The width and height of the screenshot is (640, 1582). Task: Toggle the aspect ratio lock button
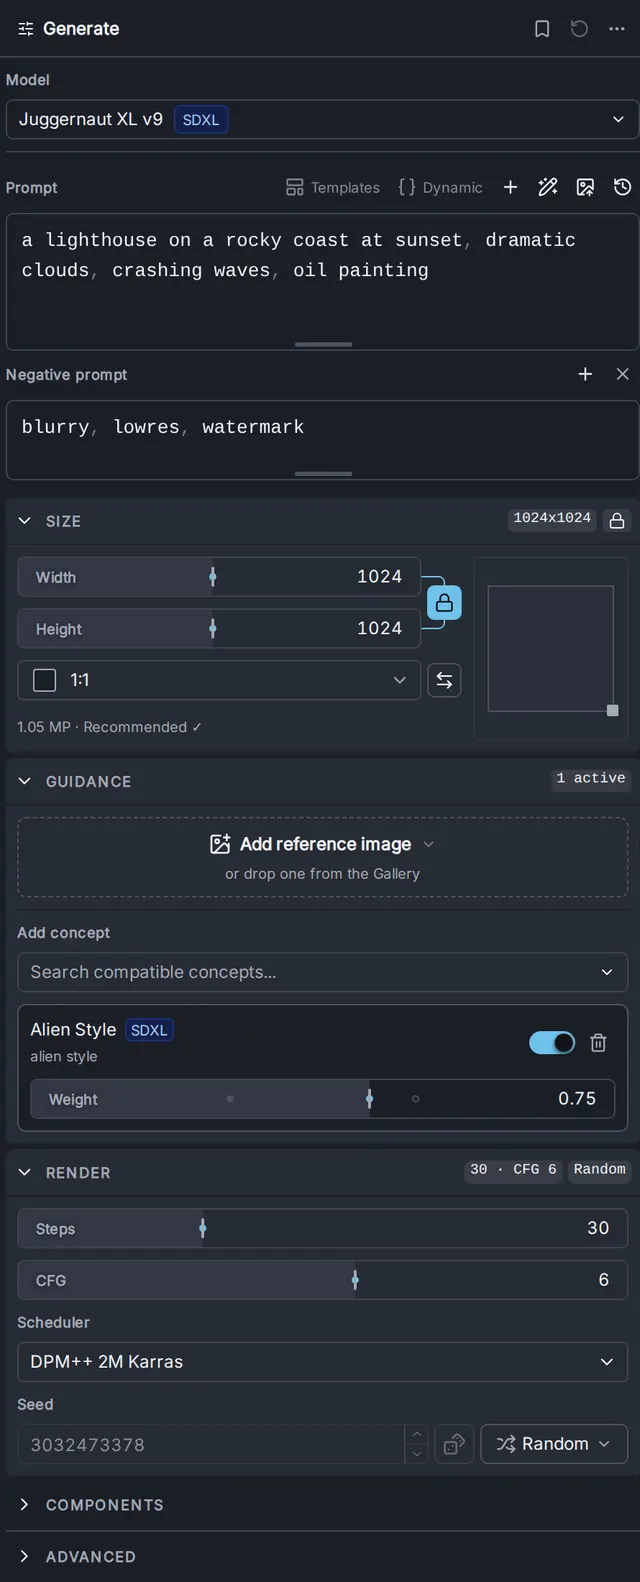pyautogui.click(x=444, y=603)
